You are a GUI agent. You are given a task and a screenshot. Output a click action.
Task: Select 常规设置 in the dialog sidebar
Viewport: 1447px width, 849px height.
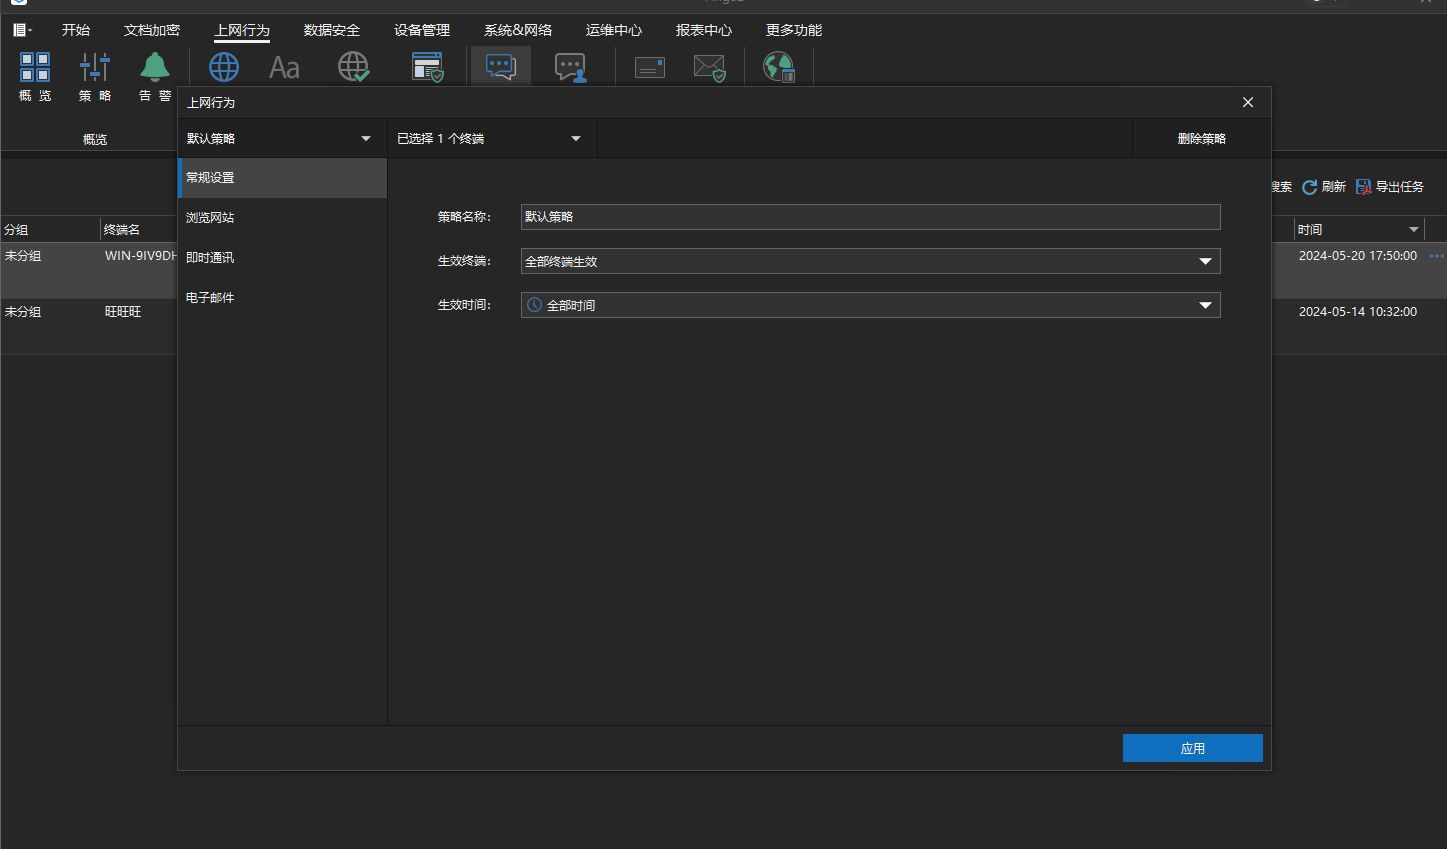click(282, 178)
